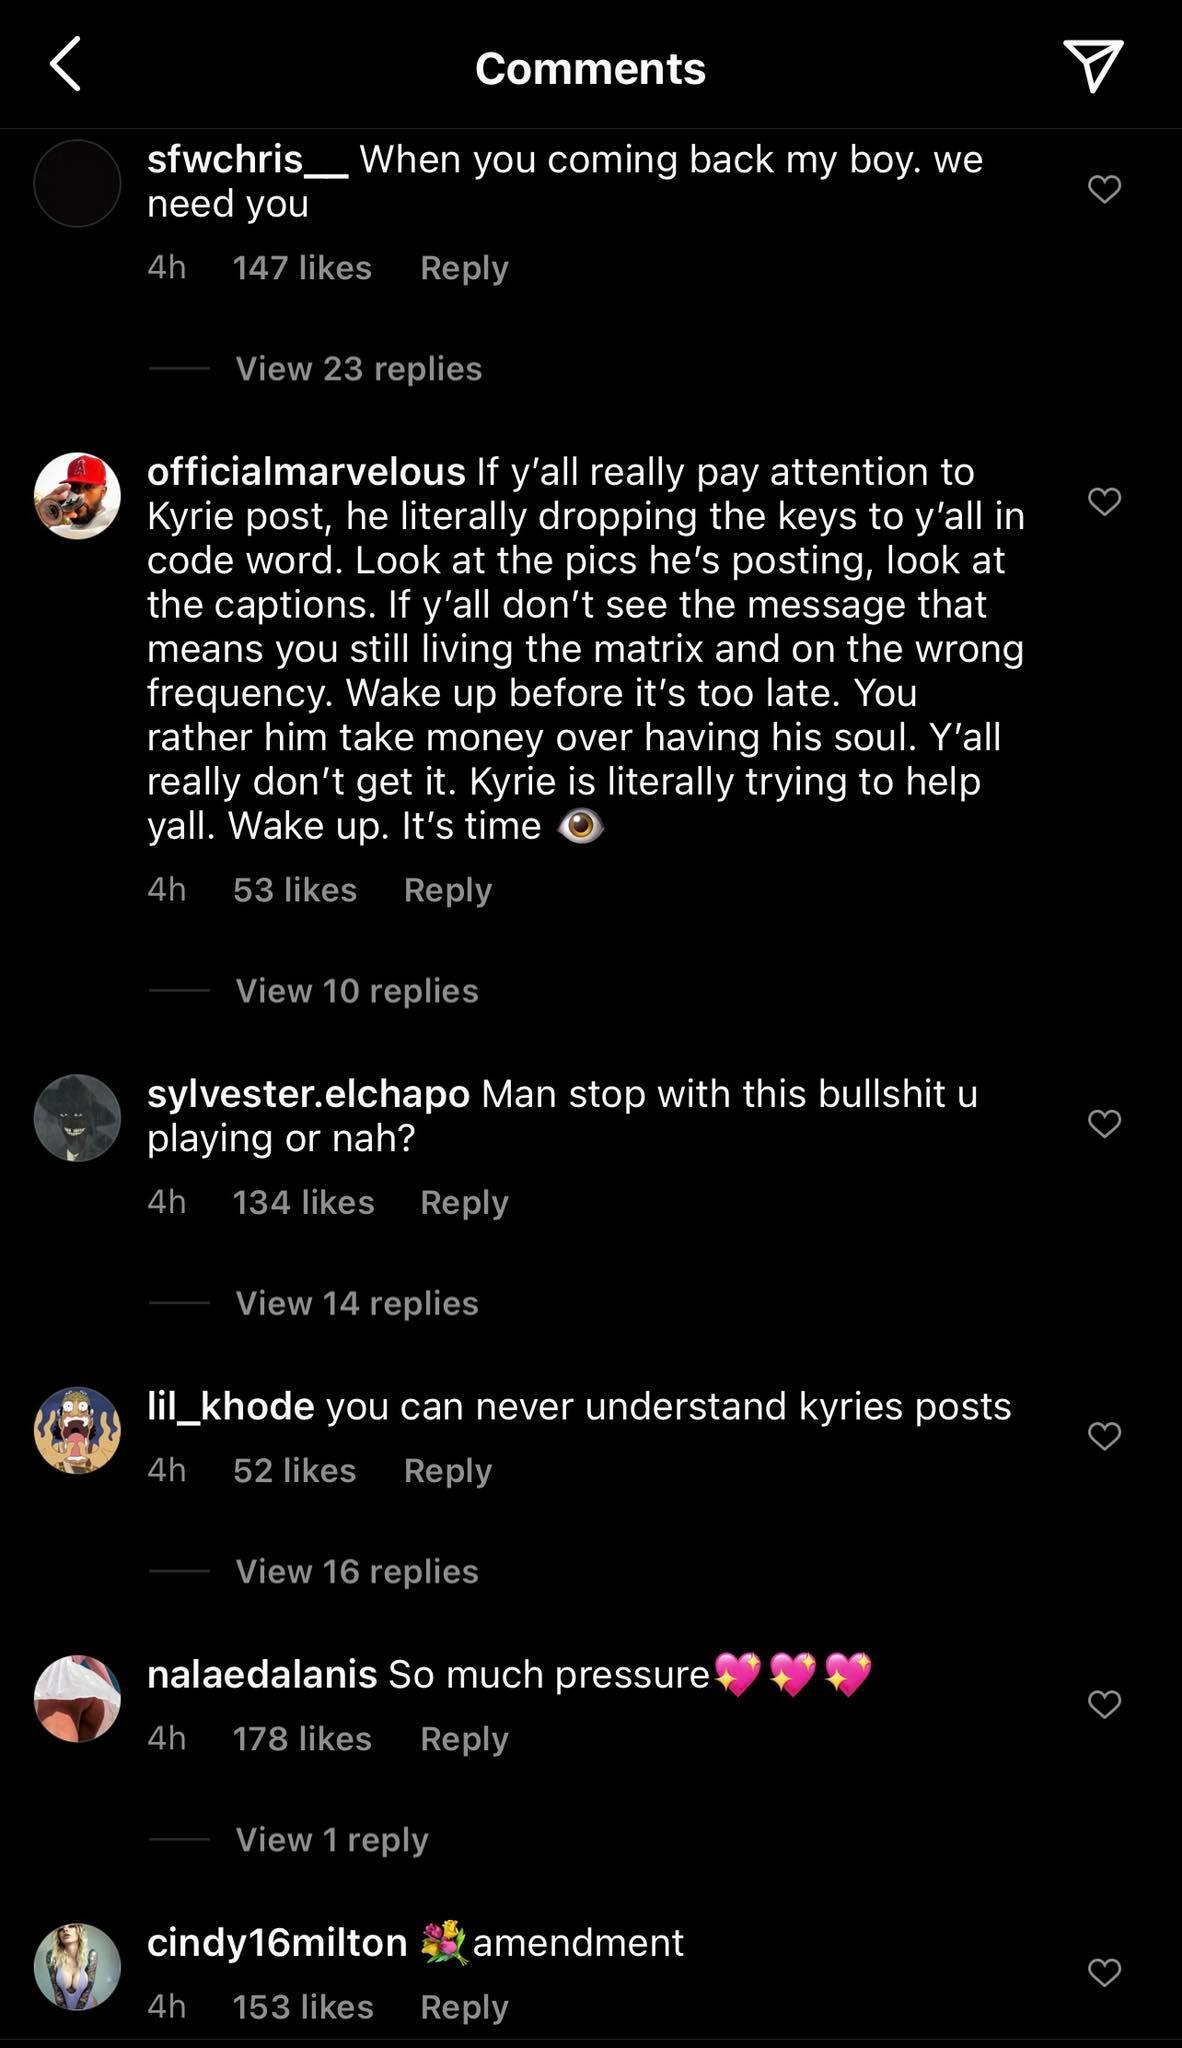
Task: Open cindy16milton's profile avatar
Action: pyautogui.click(x=77, y=1966)
